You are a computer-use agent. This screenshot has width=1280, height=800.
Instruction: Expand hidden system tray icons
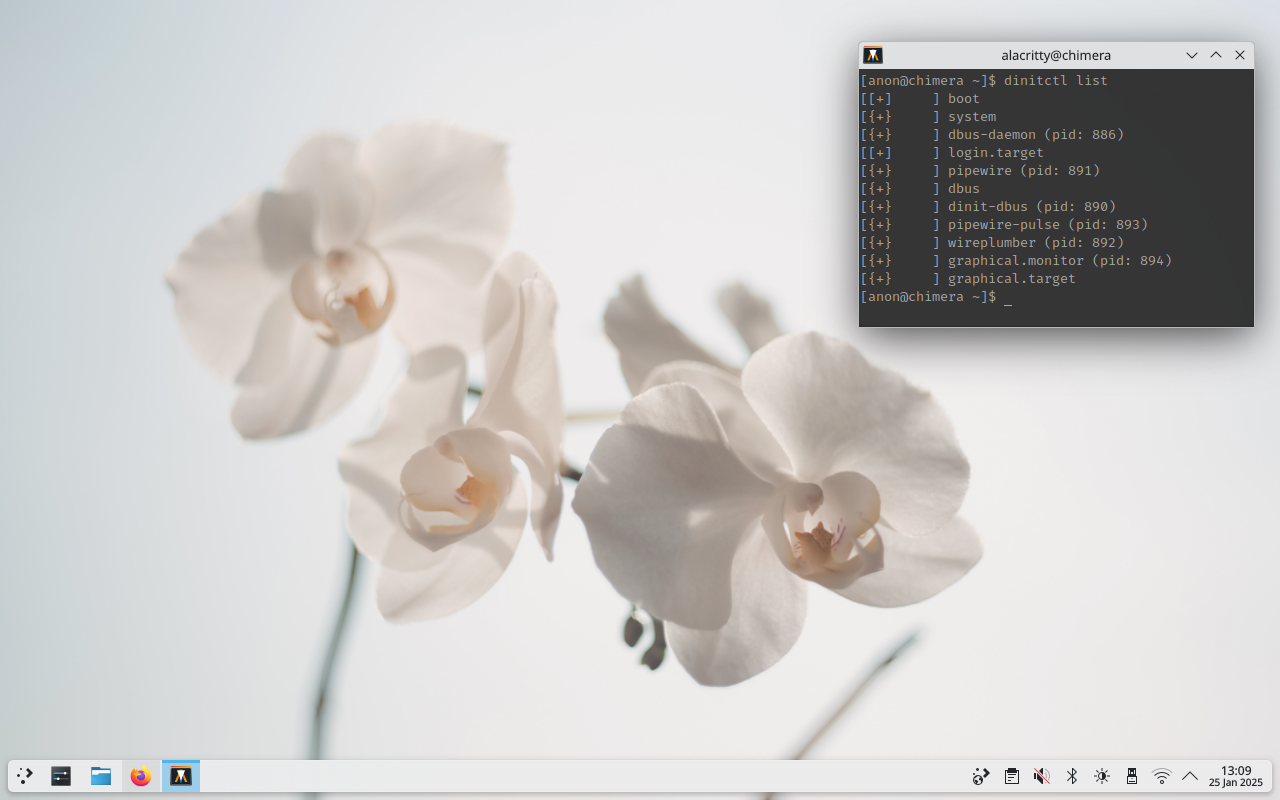[1190, 776]
